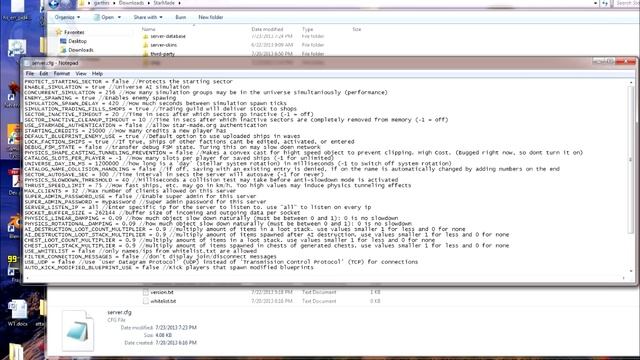Open the Format menu in Notepad
Screen dimensions: 640x360
pos(62,73)
